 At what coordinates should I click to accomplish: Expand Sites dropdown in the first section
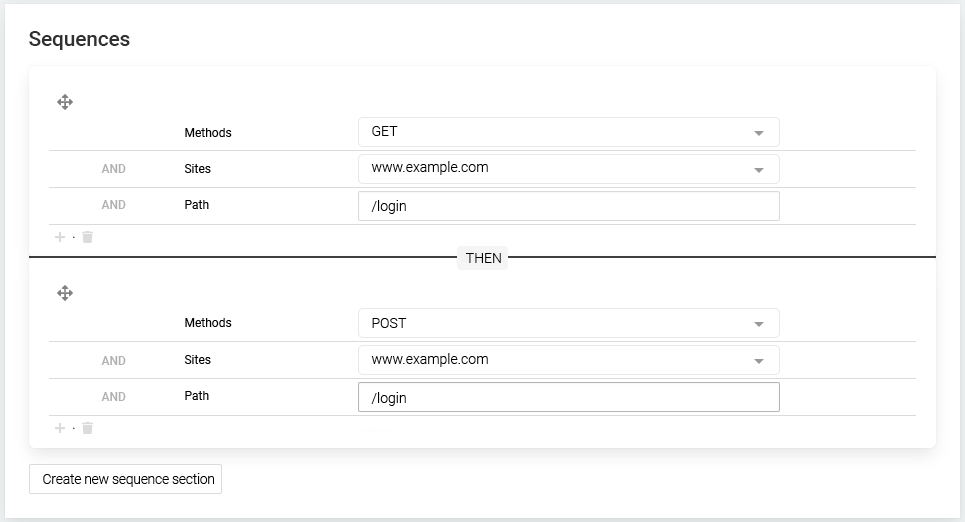(x=569, y=169)
